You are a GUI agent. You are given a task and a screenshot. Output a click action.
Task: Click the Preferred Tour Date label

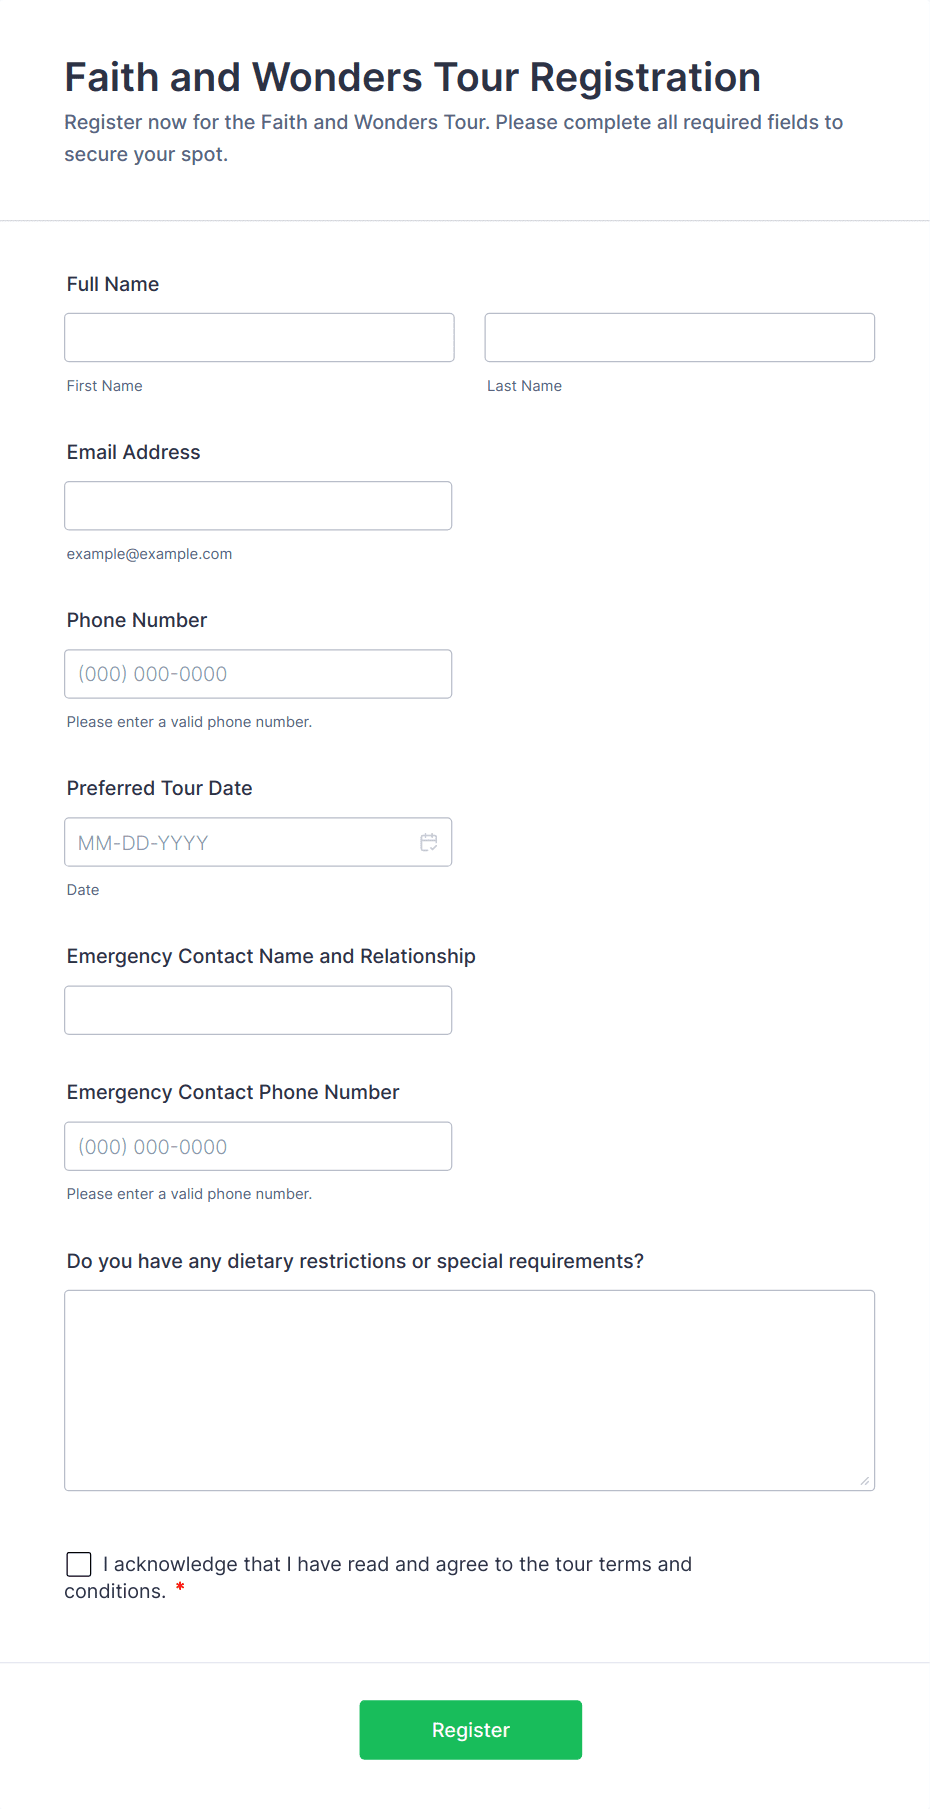coord(160,788)
